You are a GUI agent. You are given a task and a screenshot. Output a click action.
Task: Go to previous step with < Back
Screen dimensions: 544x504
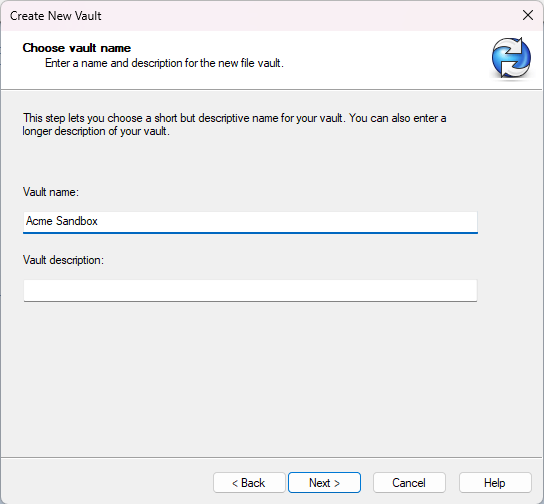tap(249, 482)
